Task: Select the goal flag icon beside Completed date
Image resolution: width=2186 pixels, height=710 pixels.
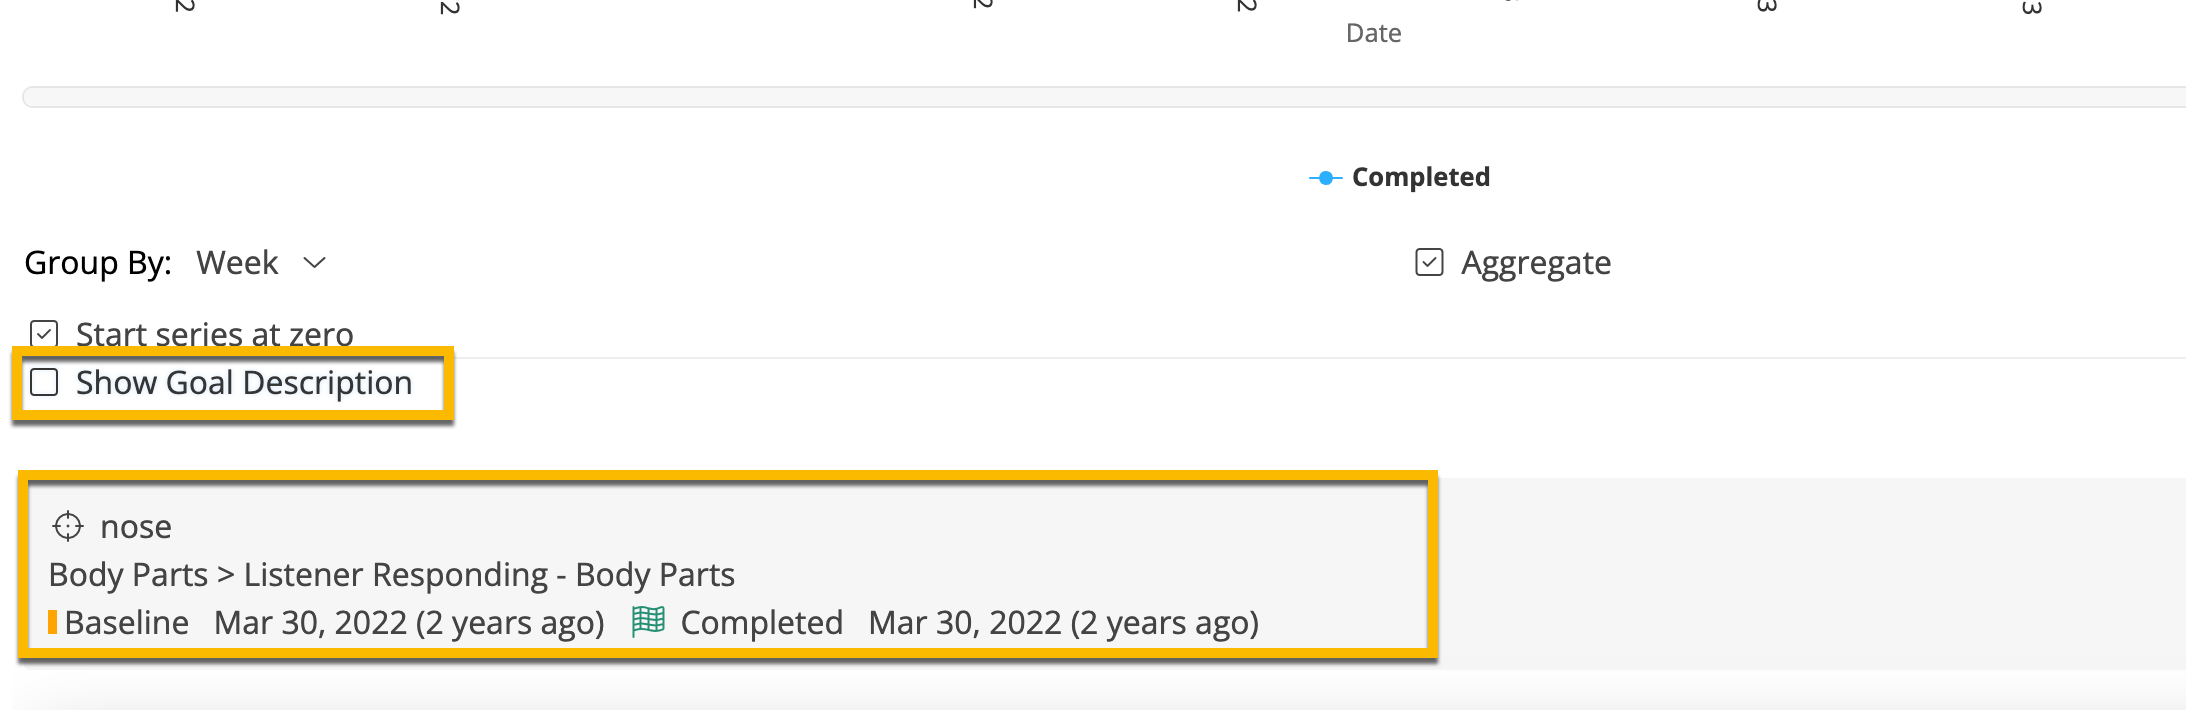Action: coord(648,622)
